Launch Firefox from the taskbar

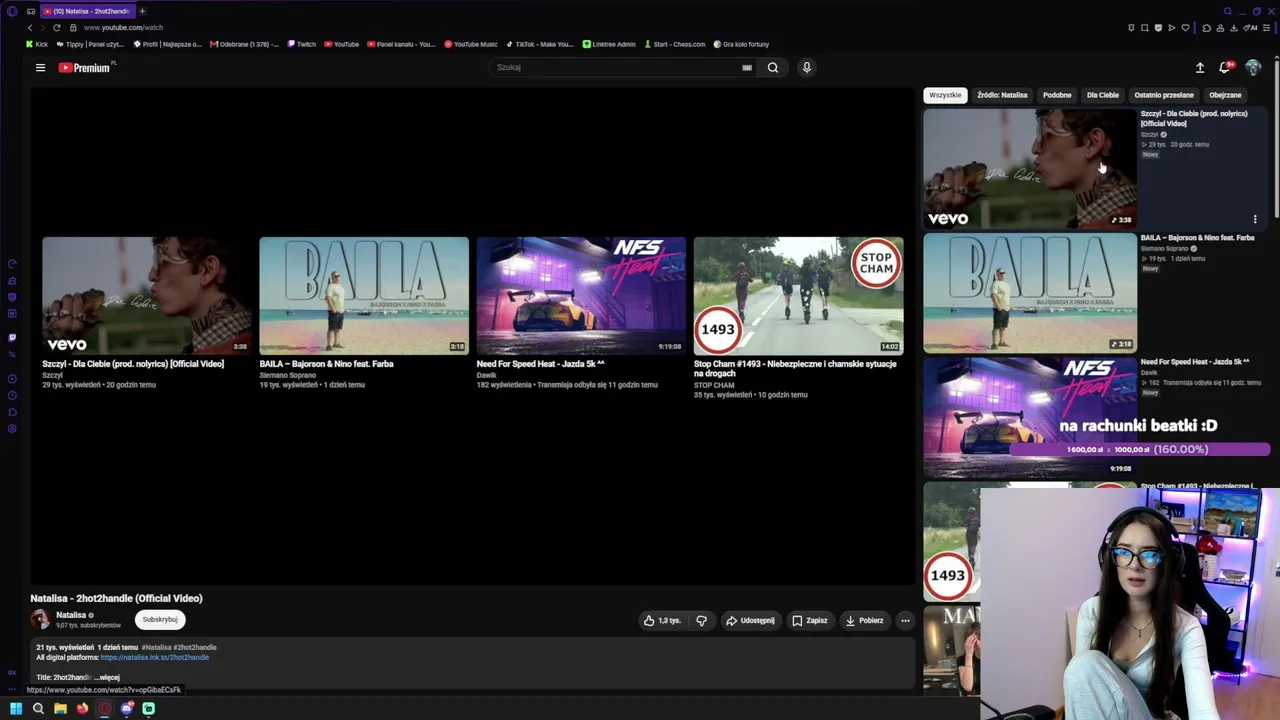82,709
